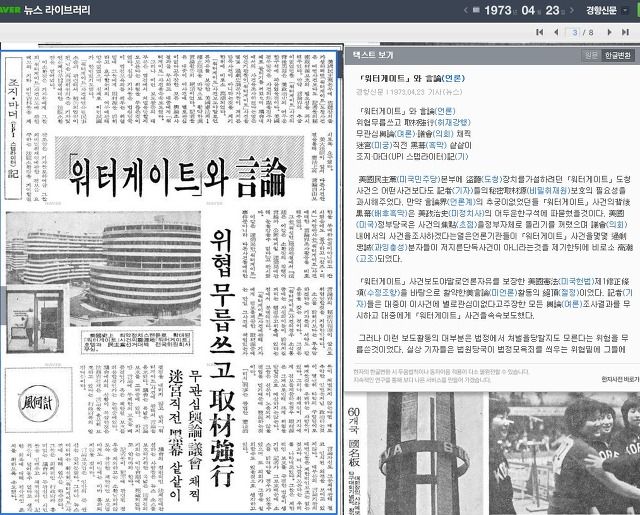This screenshot has width=640, height=515.
Task: Click the (비밀취재원) link
Action: (x=548, y=190)
